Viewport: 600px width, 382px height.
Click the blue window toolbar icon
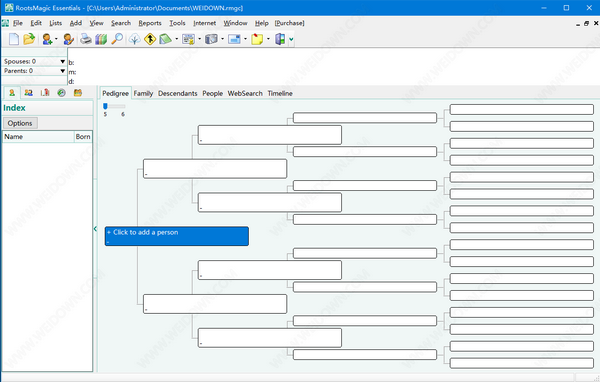pyautogui.click(x=234, y=39)
